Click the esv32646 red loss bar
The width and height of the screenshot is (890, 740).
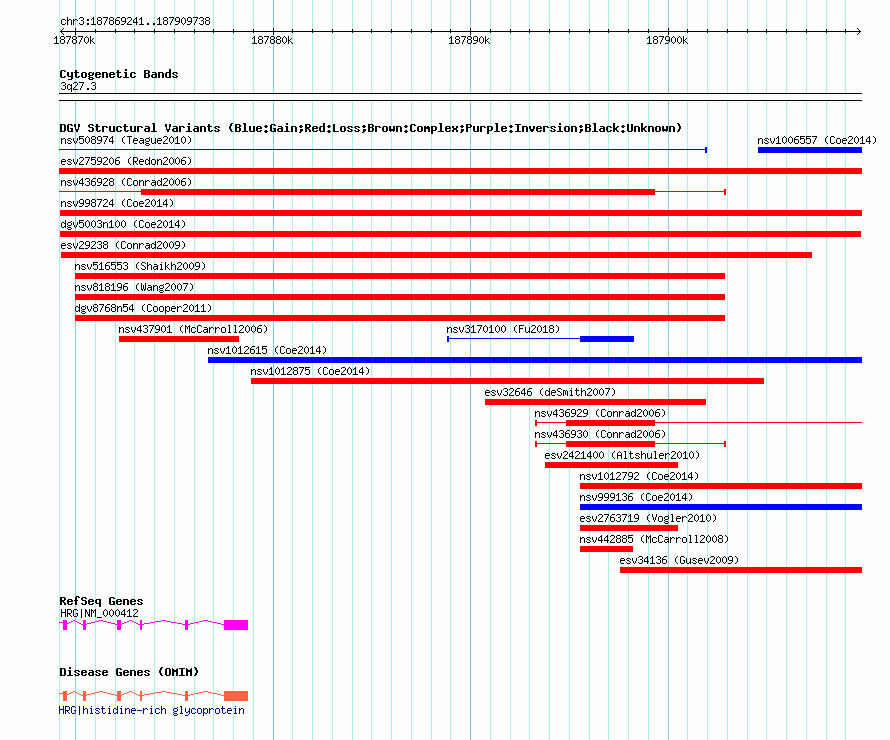point(595,402)
